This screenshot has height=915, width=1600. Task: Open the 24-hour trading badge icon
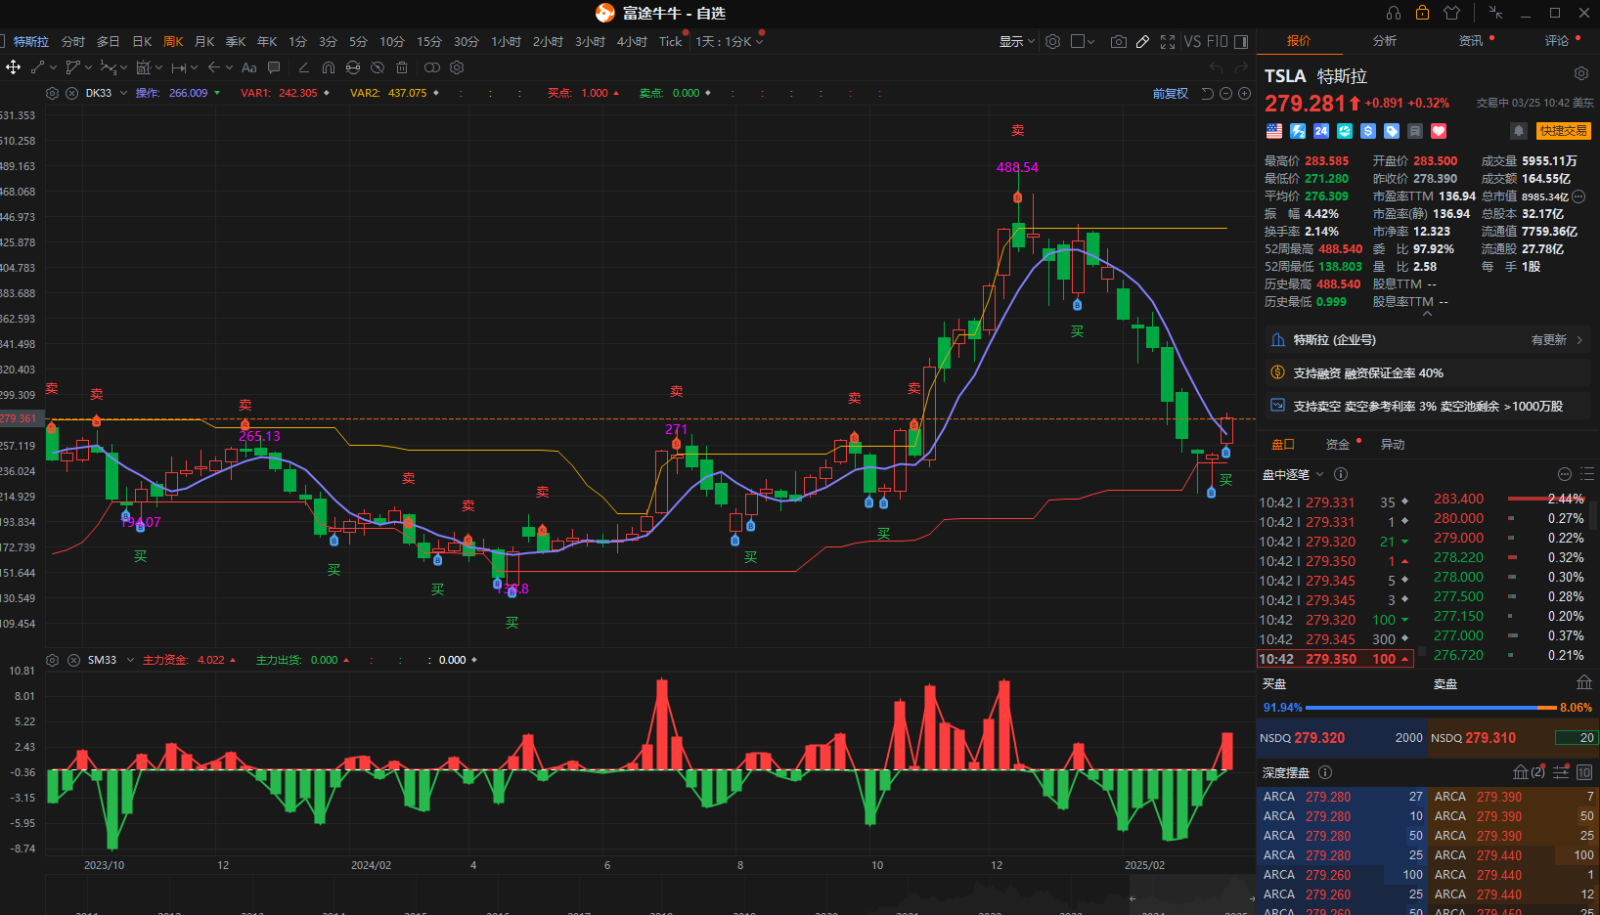(x=1321, y=131)
